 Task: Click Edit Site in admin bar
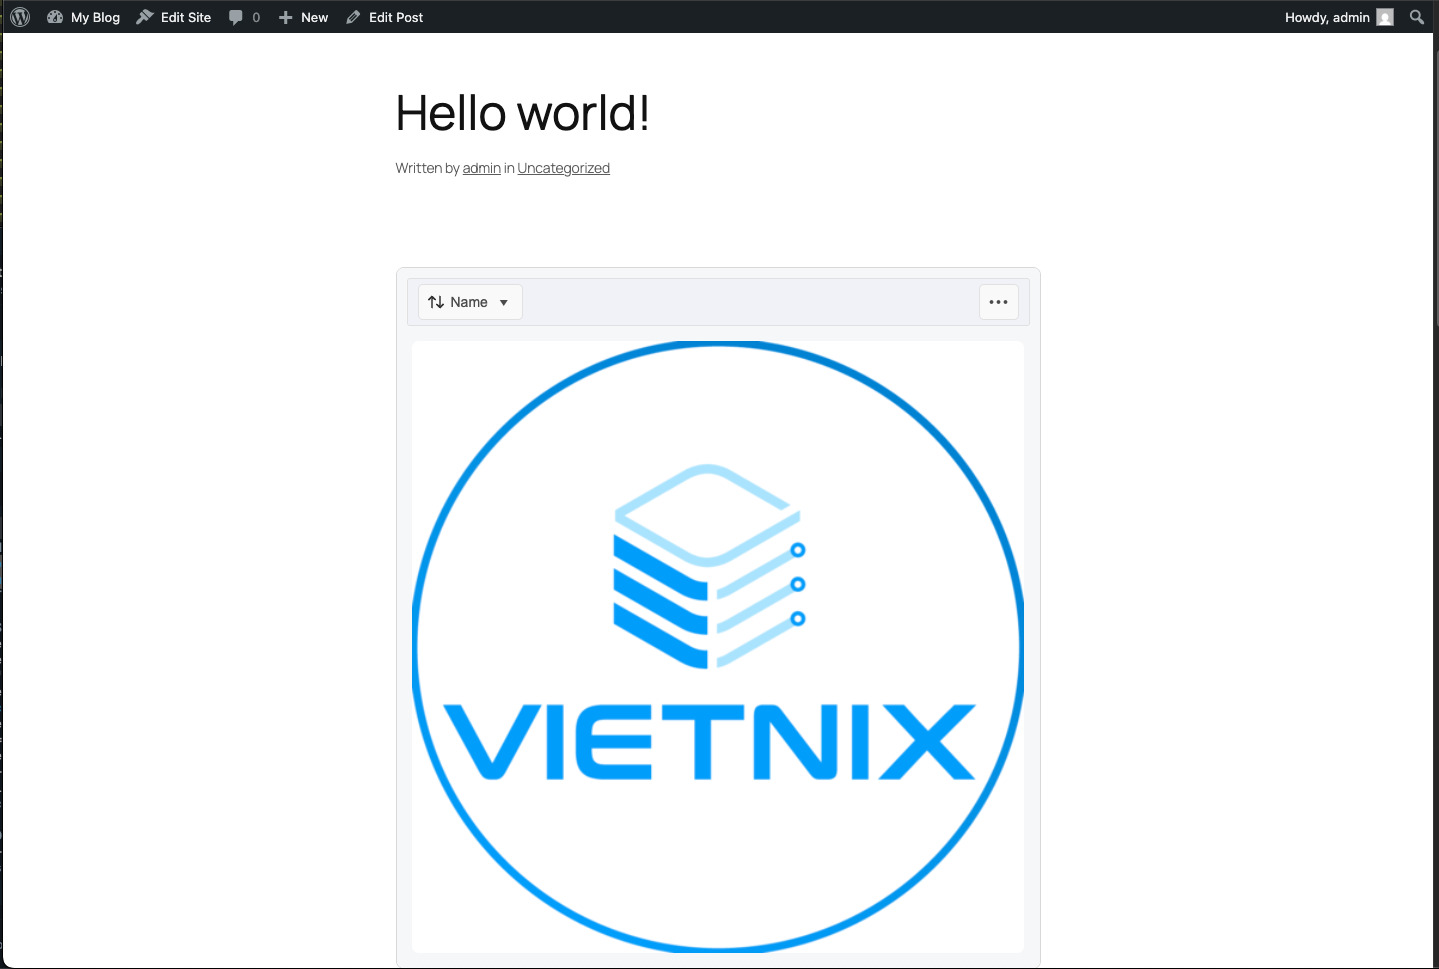174,17
